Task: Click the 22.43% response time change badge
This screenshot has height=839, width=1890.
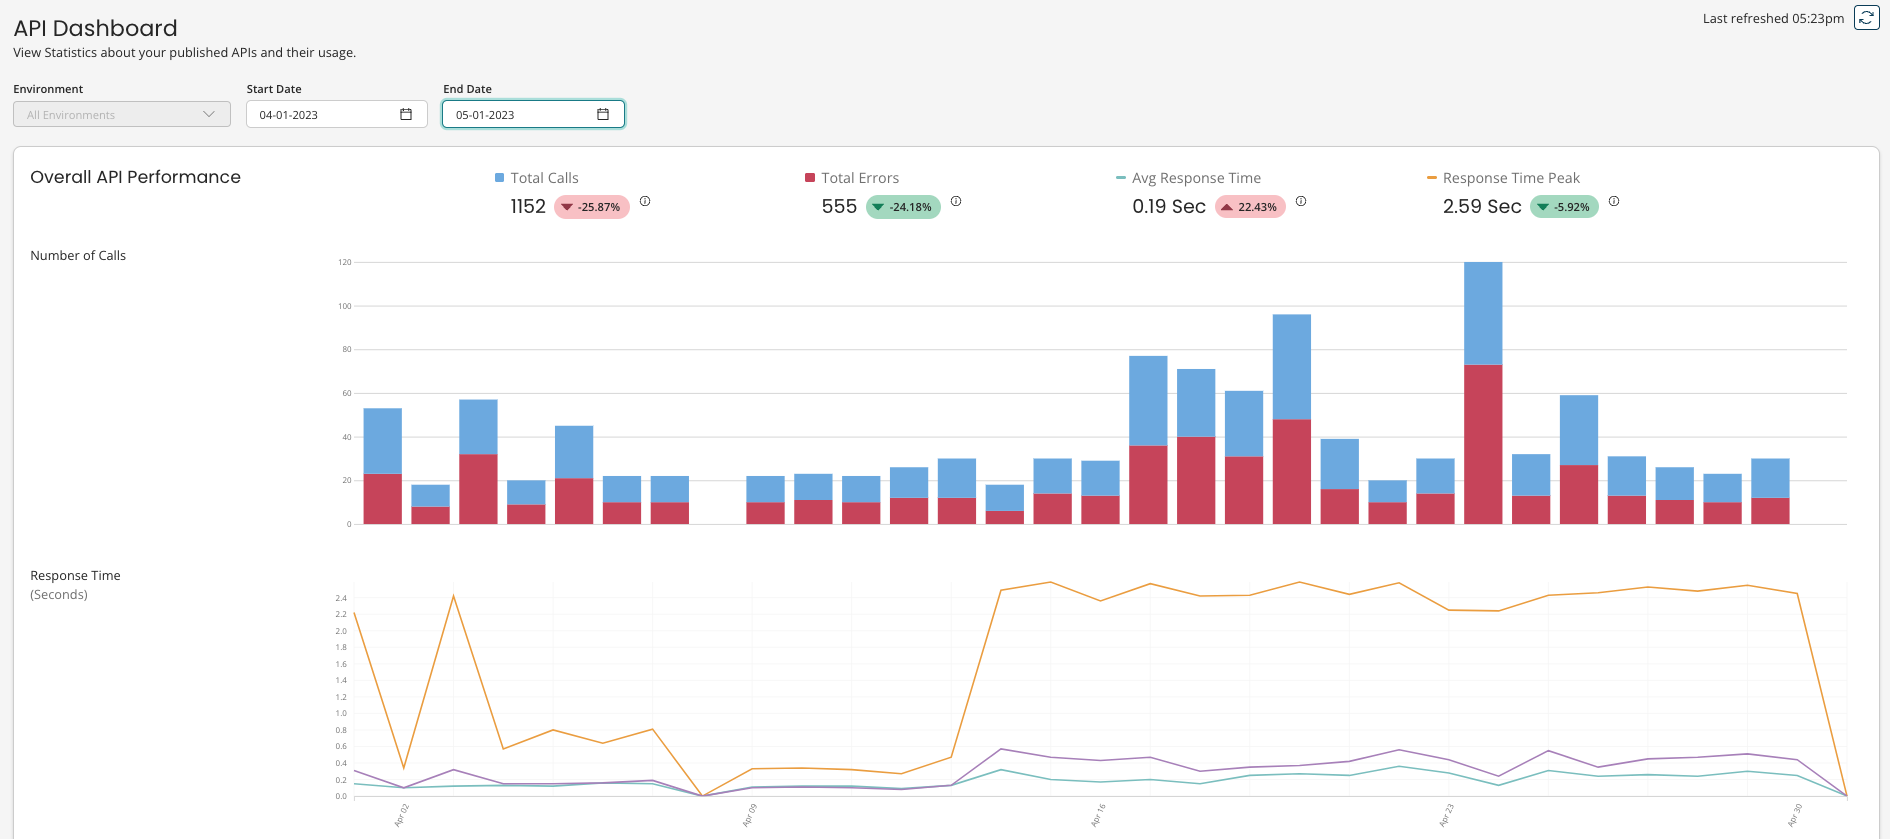Action: click(x=1250, y=207)
